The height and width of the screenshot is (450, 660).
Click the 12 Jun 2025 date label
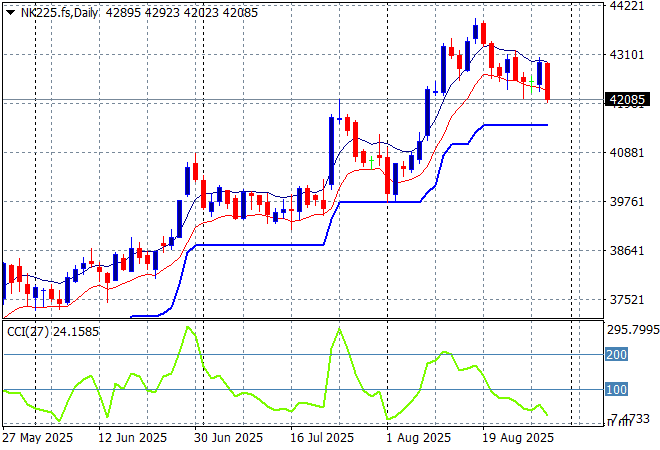(x=133, y=437)
